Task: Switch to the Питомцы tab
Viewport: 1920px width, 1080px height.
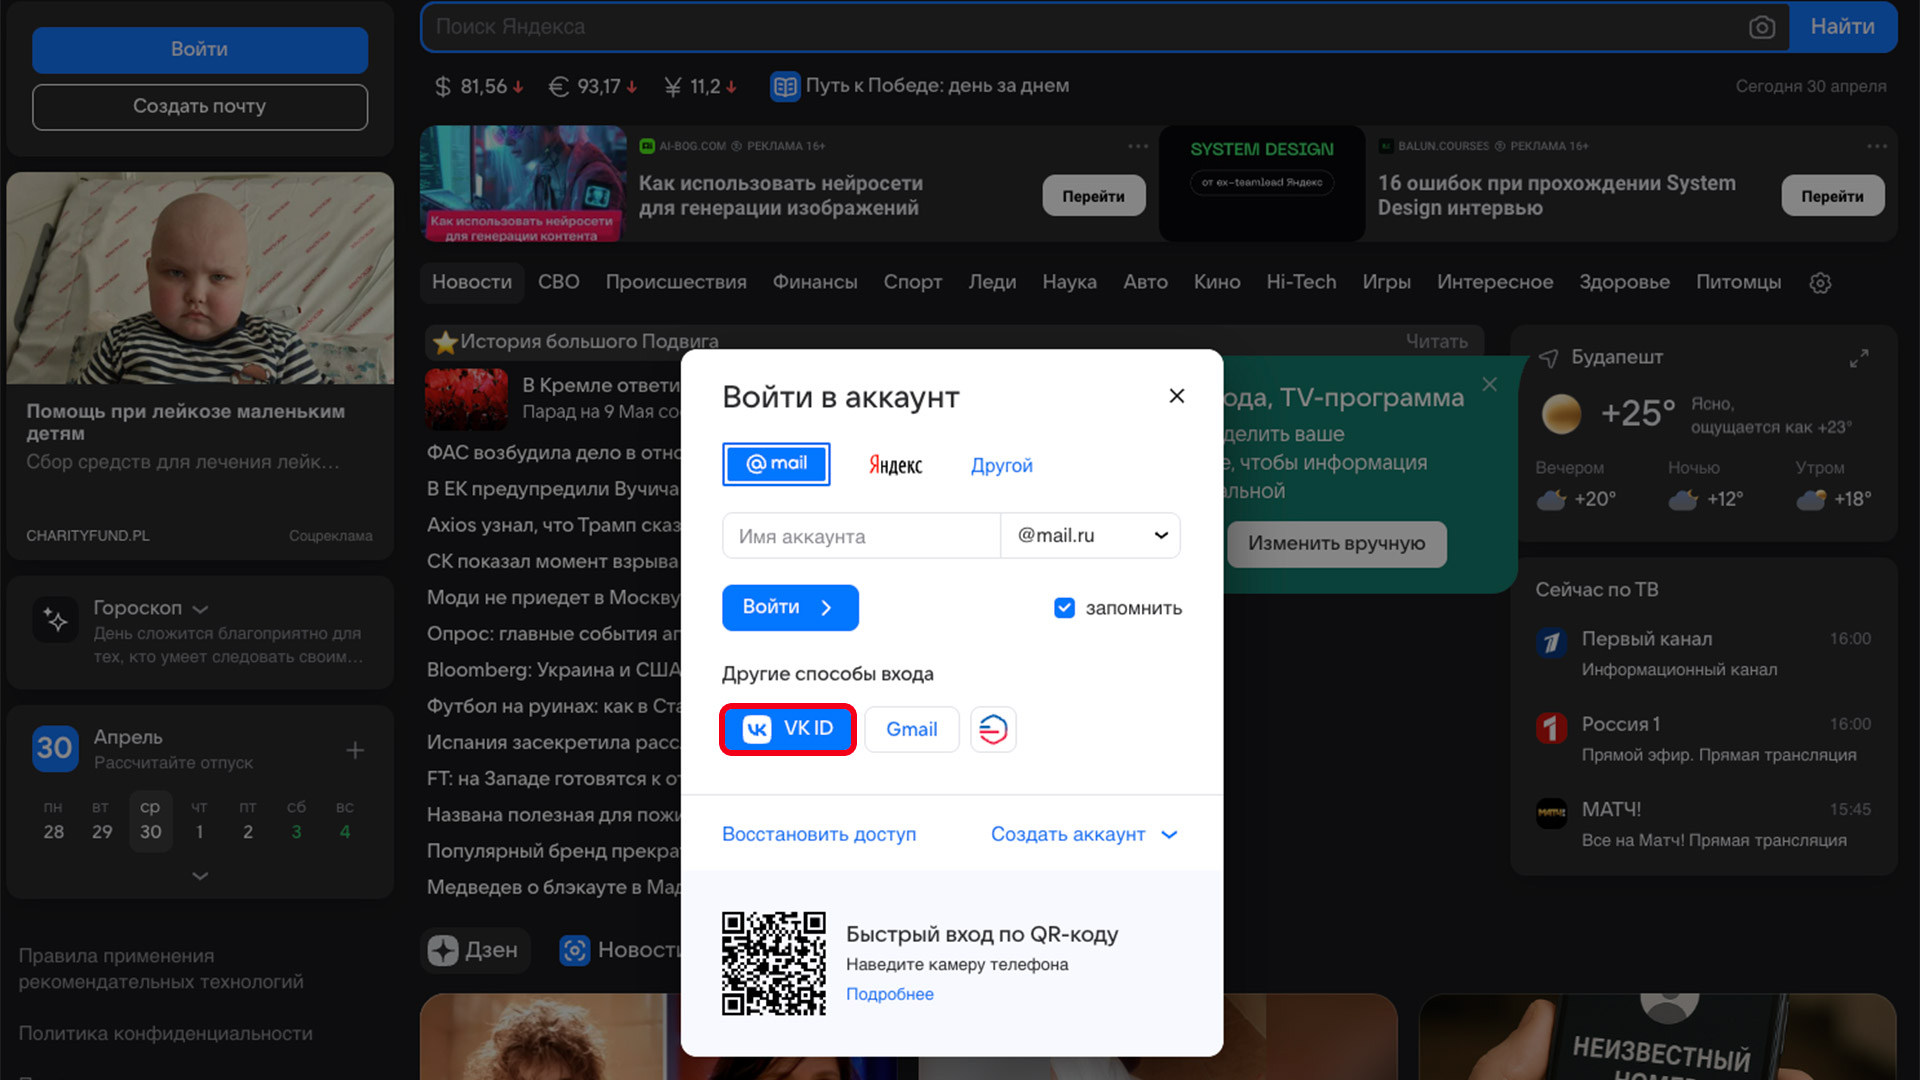Action: [1738, 282]
